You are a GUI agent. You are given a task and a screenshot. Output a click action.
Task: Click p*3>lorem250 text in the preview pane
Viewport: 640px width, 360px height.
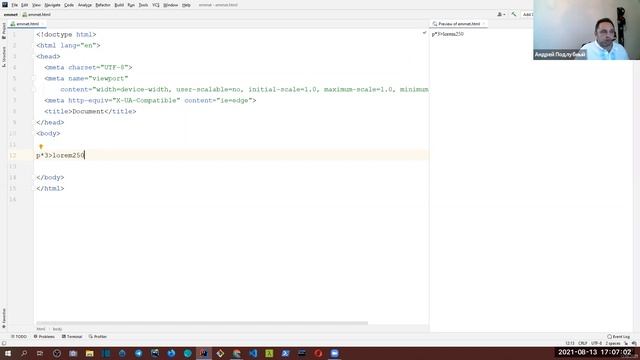click(x=448, y=34)
